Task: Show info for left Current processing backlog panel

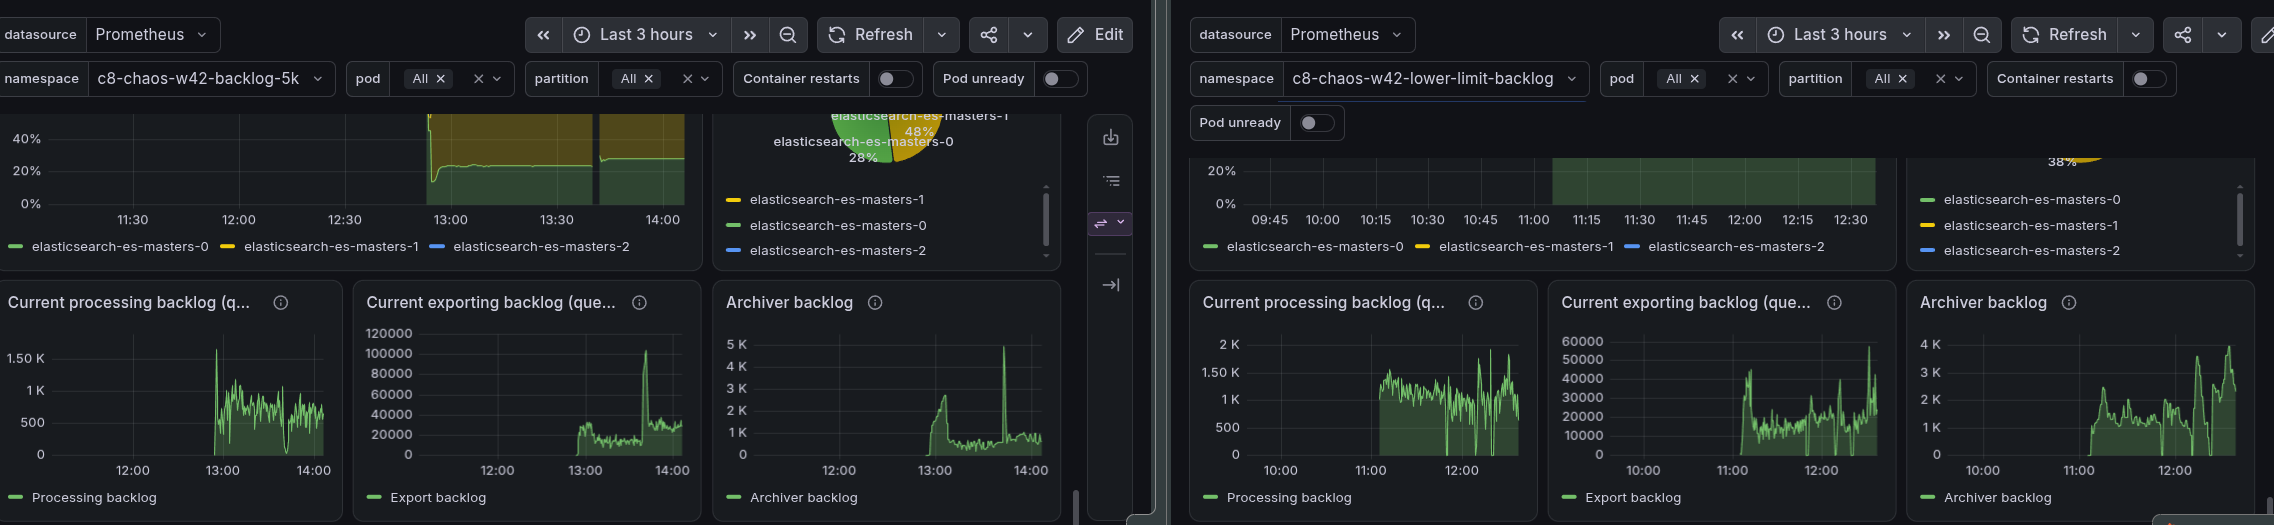Action: point(281,303)
